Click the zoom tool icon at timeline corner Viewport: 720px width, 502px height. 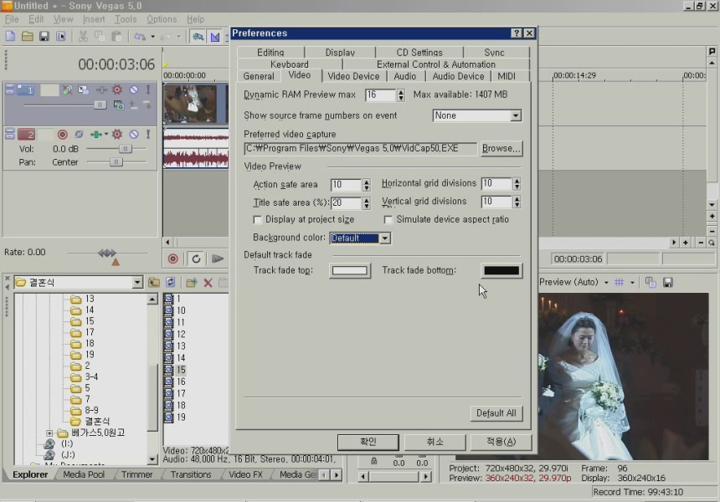[x=711, y=243]
